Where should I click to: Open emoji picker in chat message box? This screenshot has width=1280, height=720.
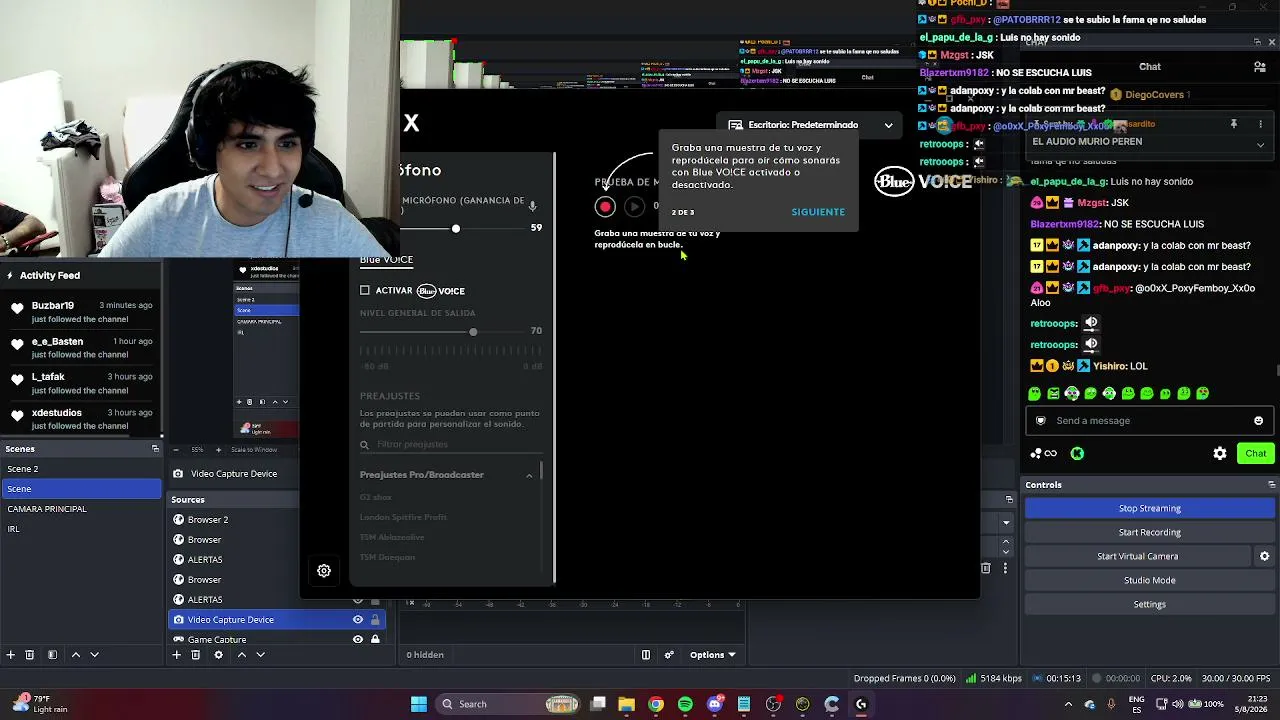click(1258, 421)
